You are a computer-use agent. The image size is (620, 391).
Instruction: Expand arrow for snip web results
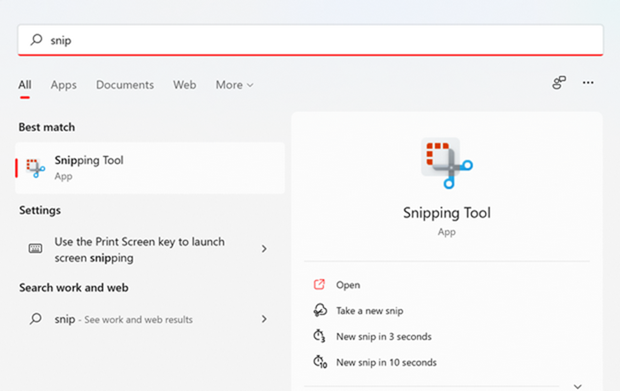pyautogui.click(x=264, y=319)
